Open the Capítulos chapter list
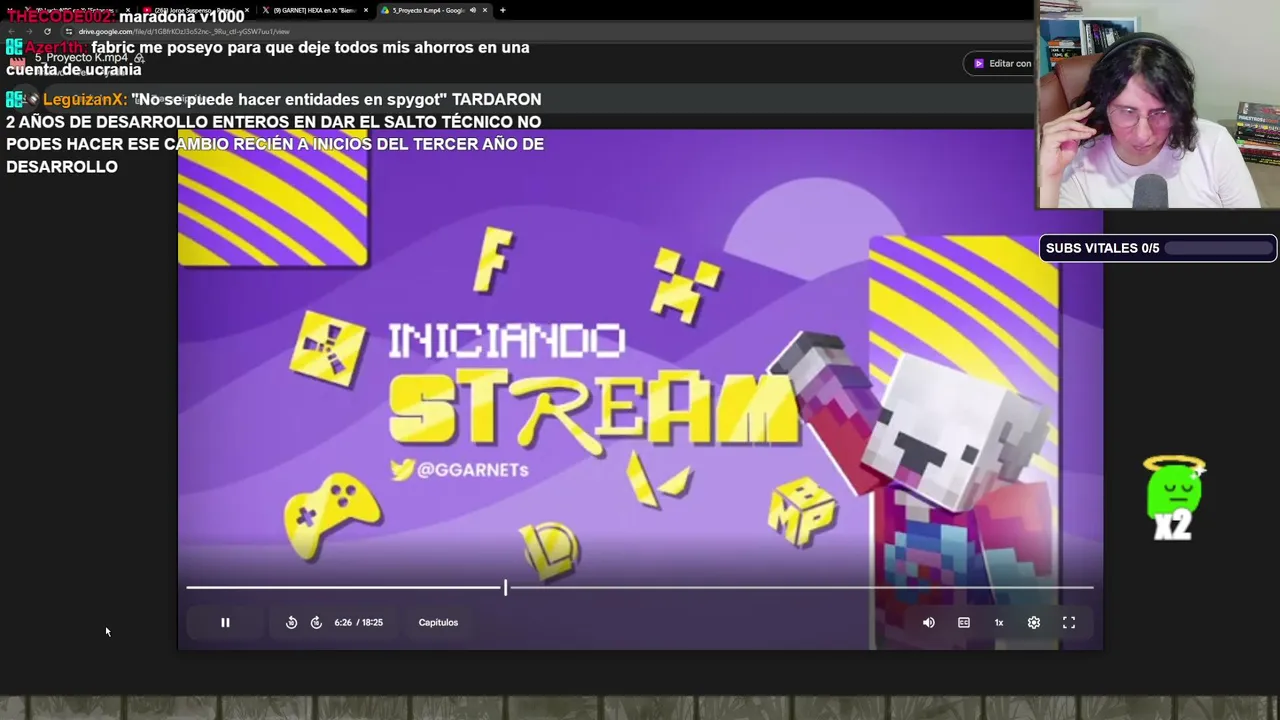Screen dimensions: 1280x720 [438, 622]
